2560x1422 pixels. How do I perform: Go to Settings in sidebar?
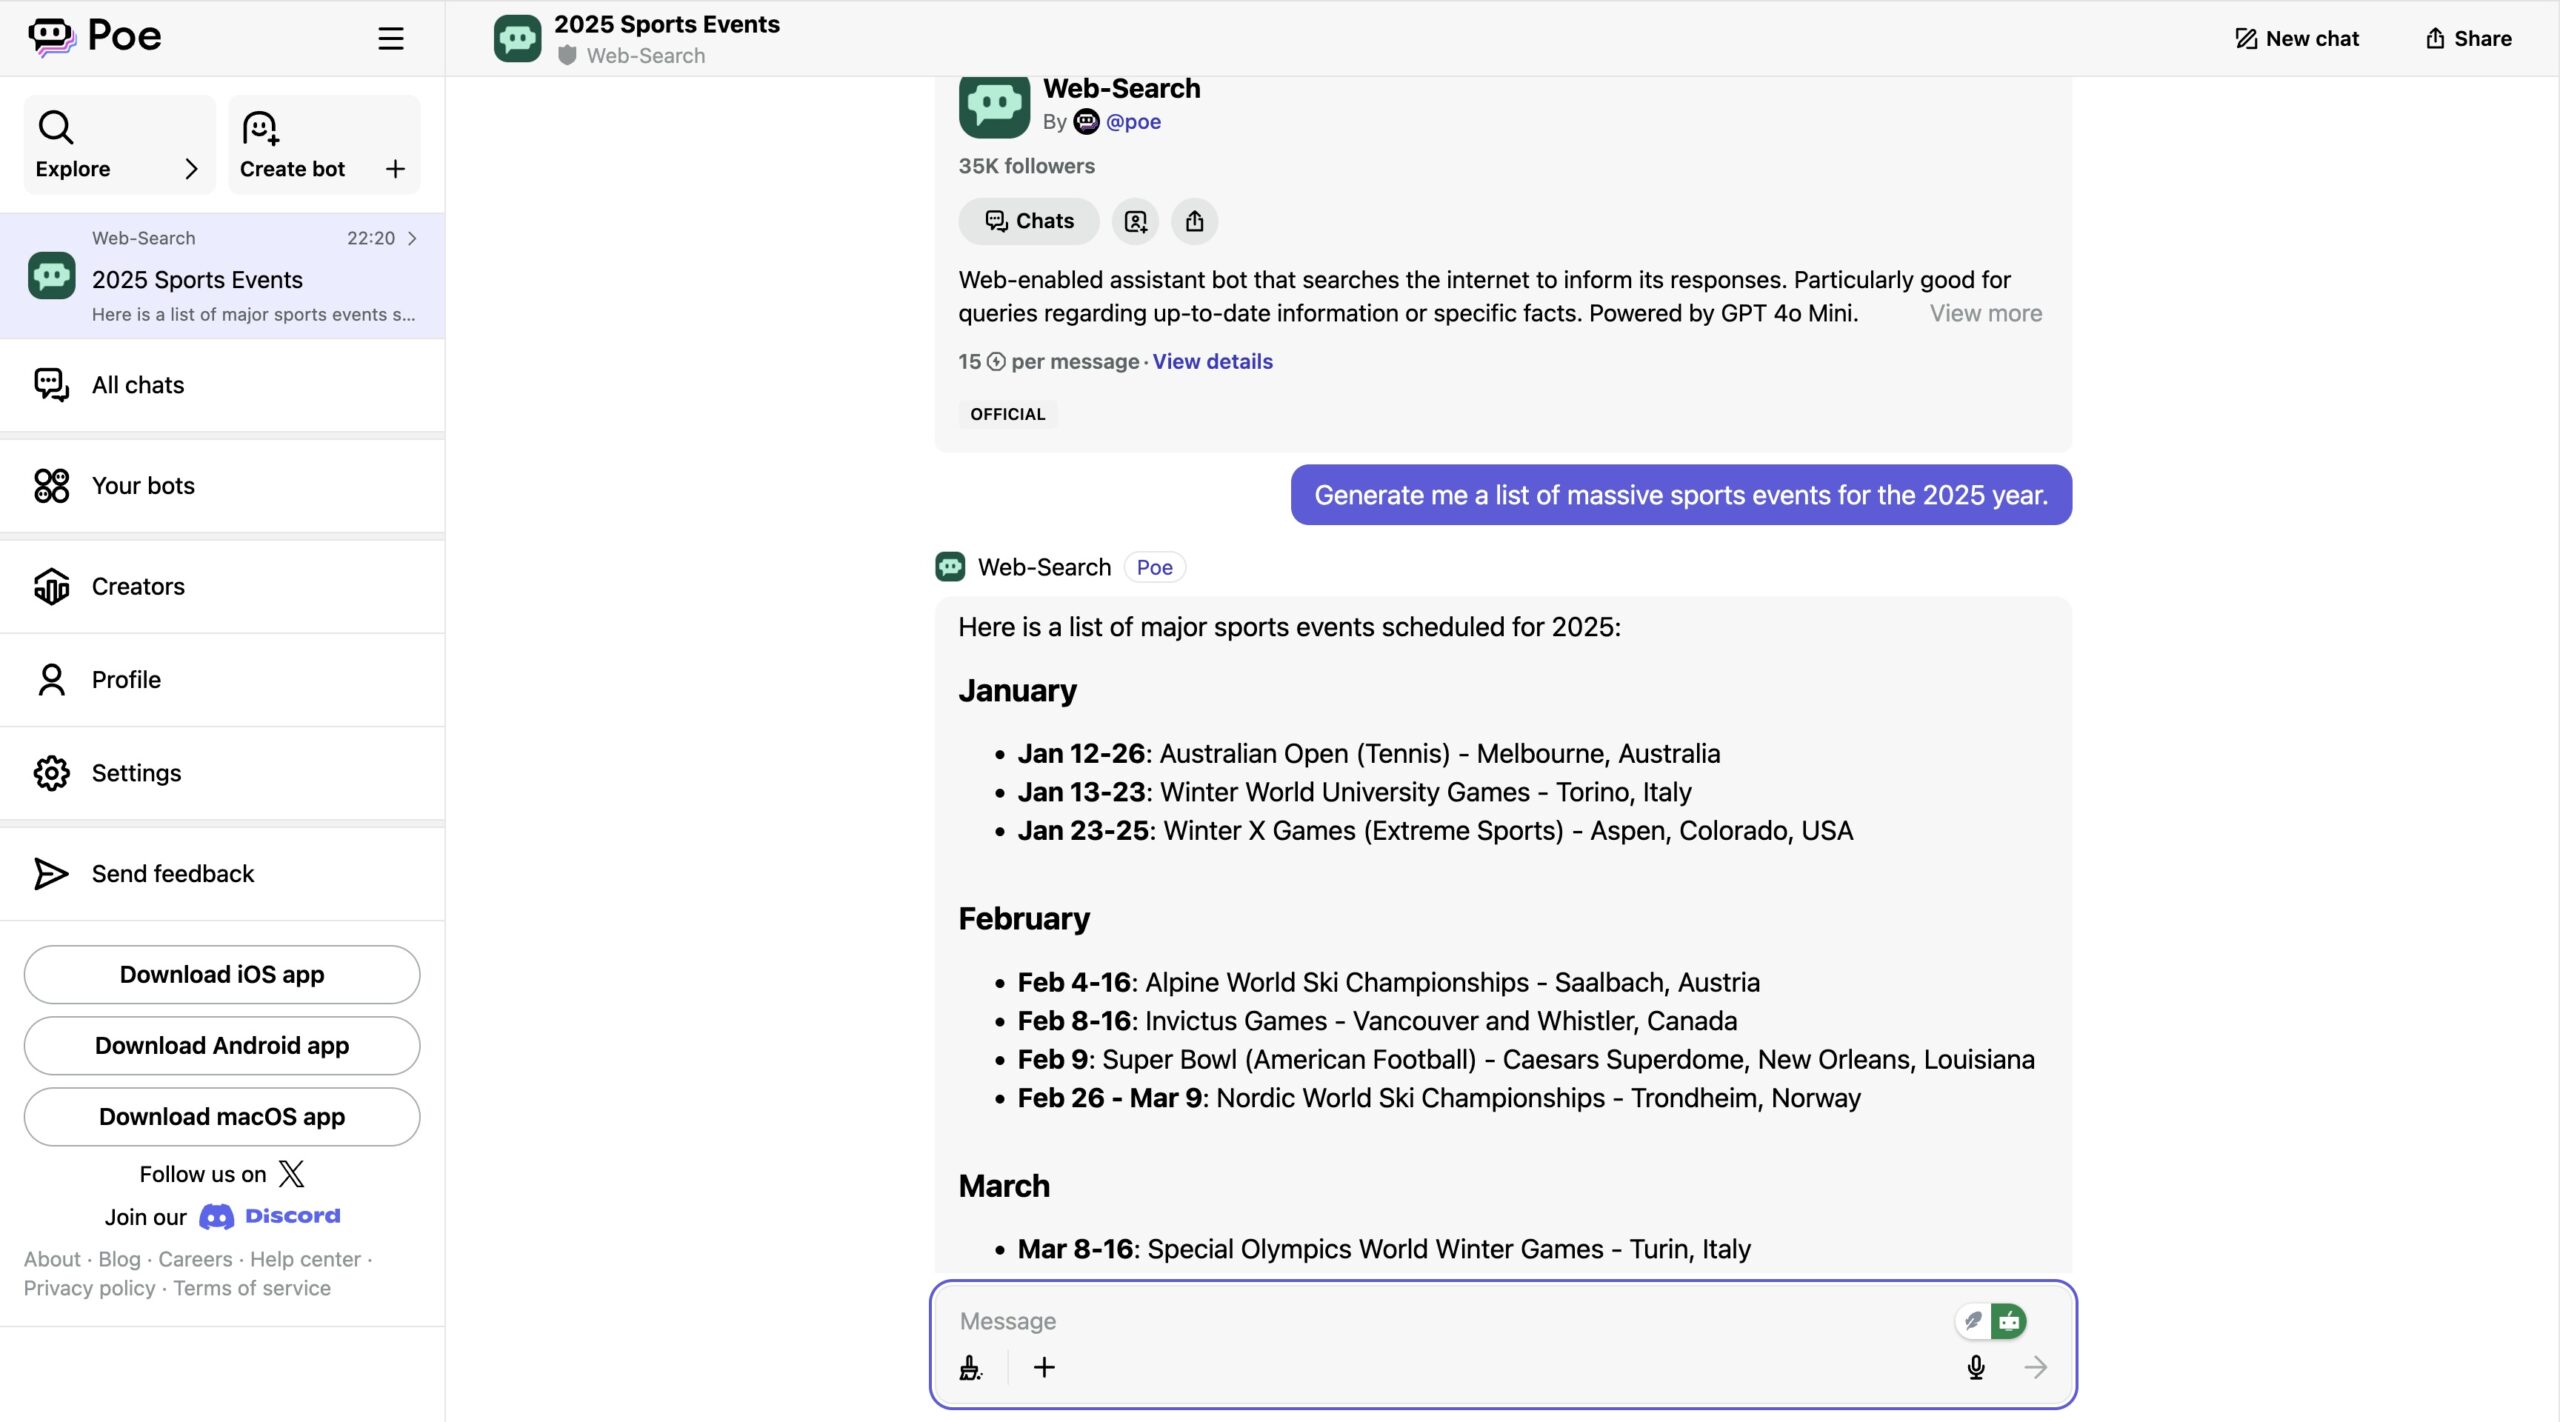tap(136, 773)
